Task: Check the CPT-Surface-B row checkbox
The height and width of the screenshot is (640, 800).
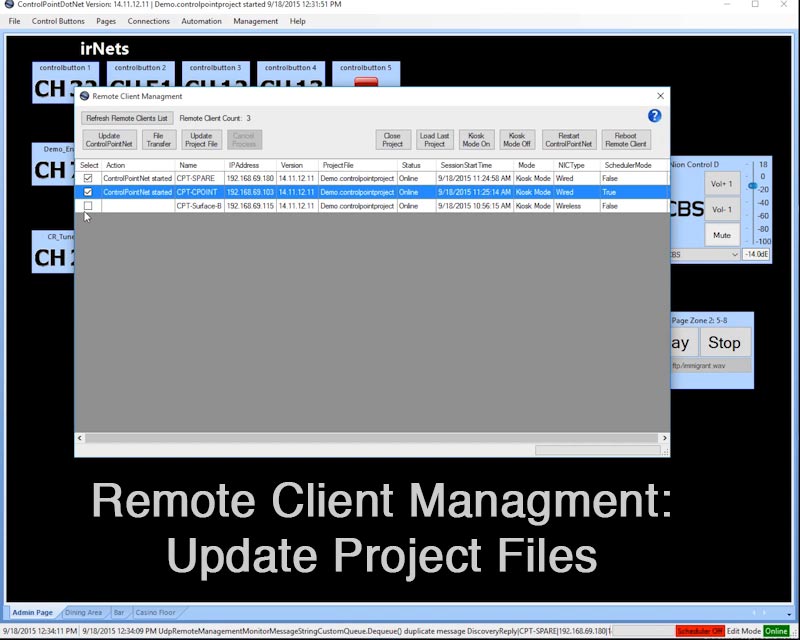Action: click(88, 206)
